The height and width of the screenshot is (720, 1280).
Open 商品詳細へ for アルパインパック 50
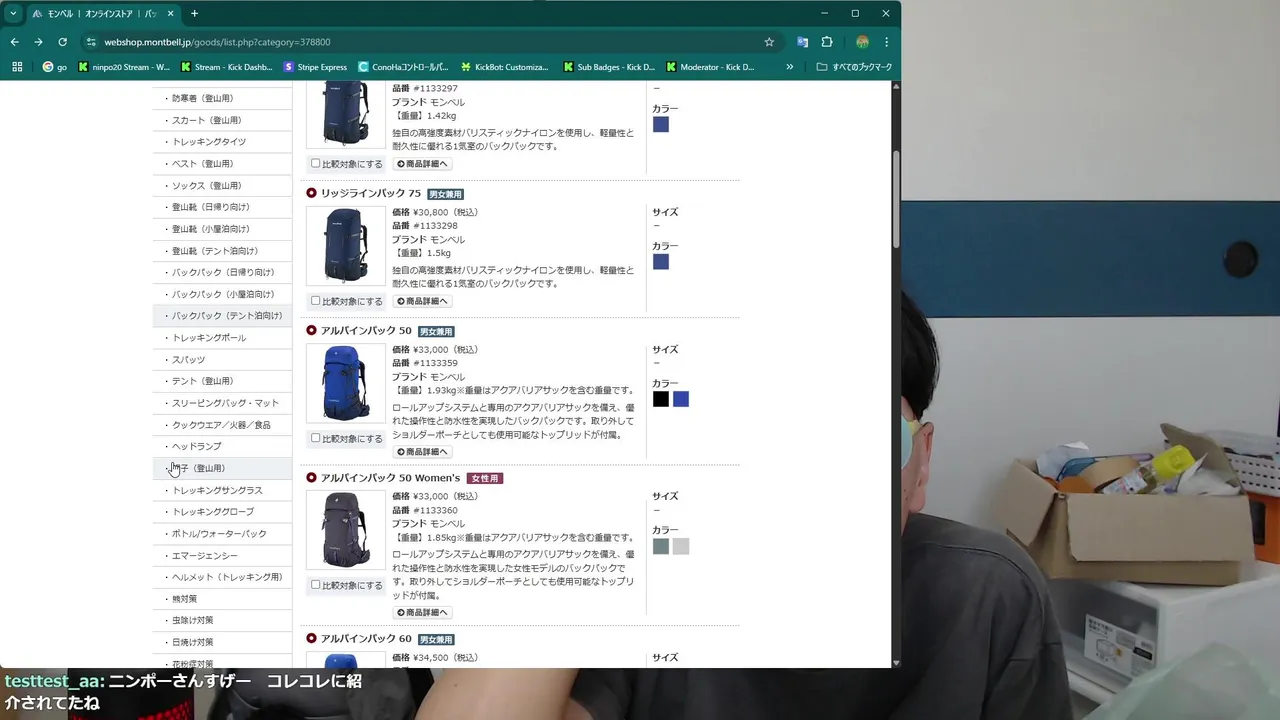tap(422, 452)
